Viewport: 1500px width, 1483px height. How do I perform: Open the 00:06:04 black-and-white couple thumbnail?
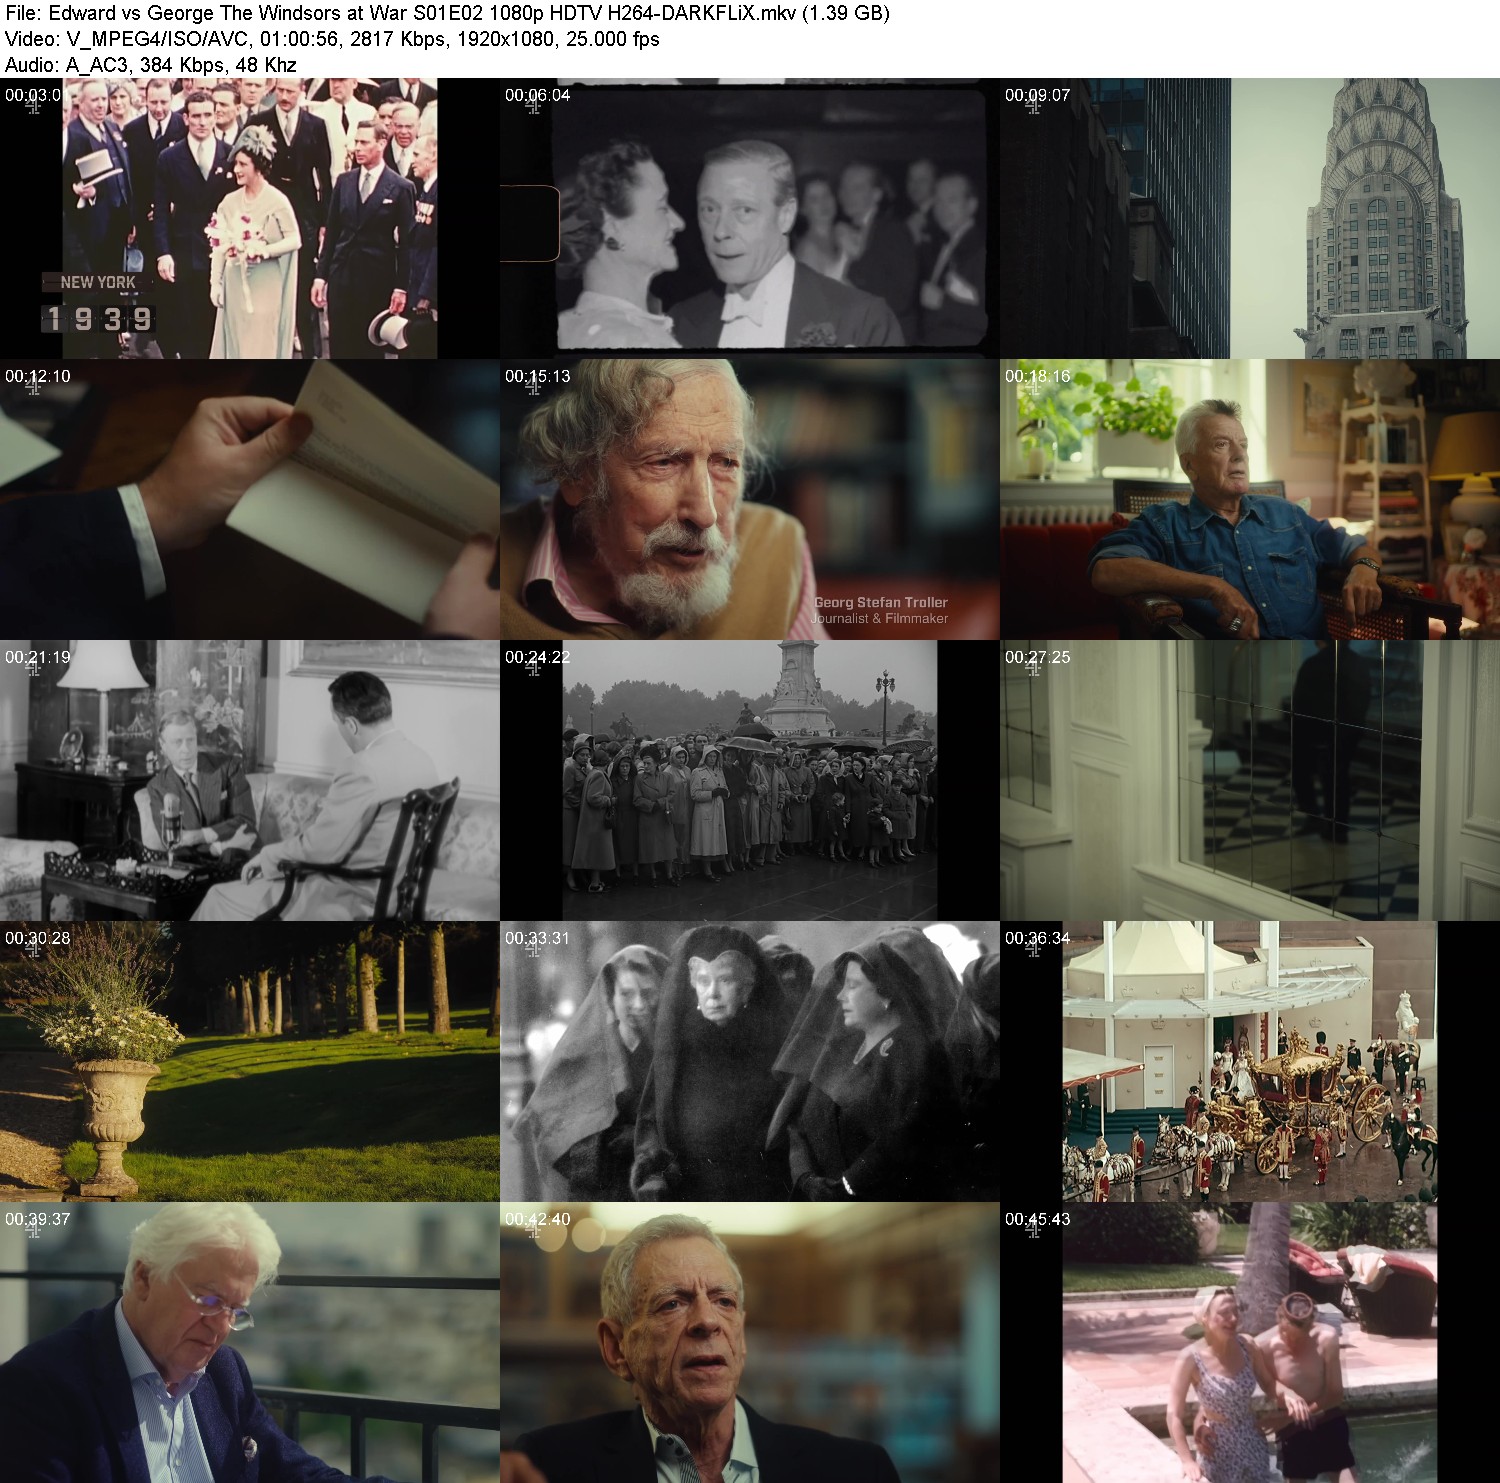coord(750,218)
